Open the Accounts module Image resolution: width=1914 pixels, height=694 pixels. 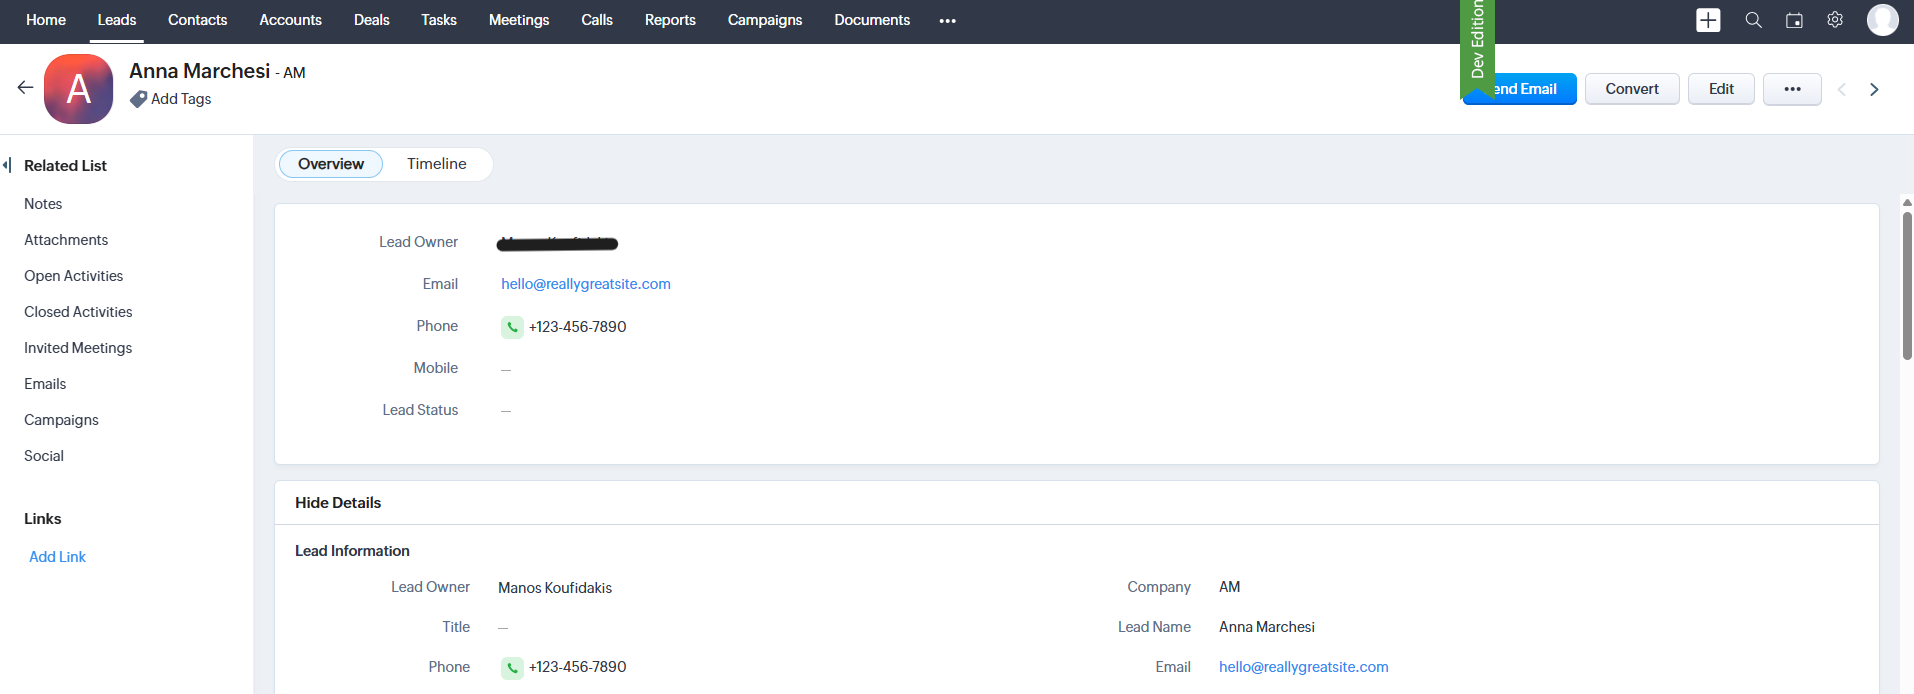pos(290,20)
